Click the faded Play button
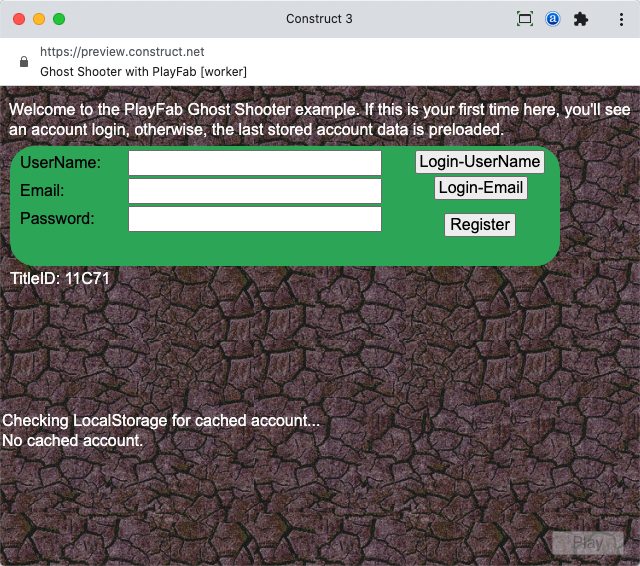 [588, 543]
